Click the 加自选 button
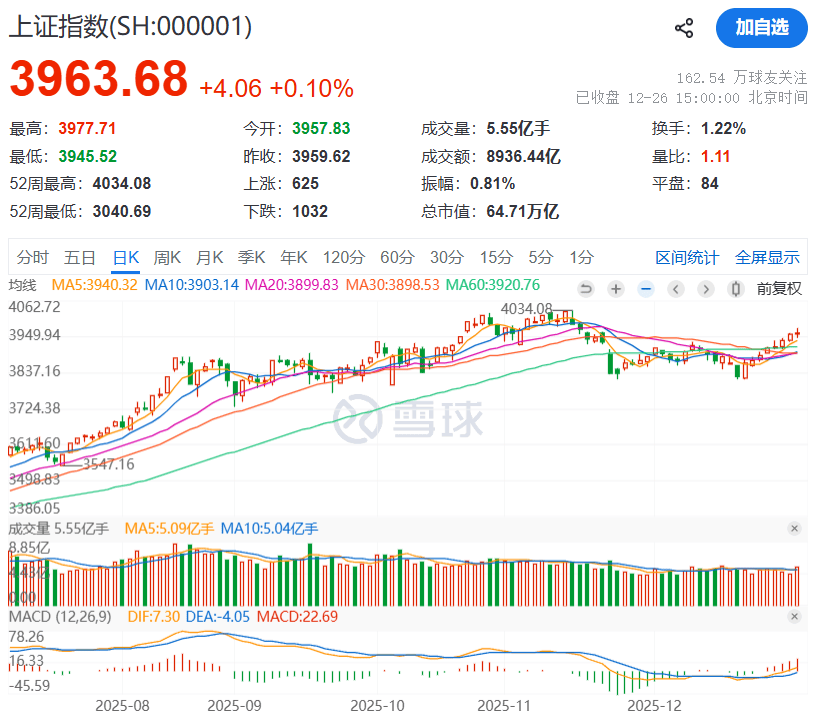 point(761,28)
